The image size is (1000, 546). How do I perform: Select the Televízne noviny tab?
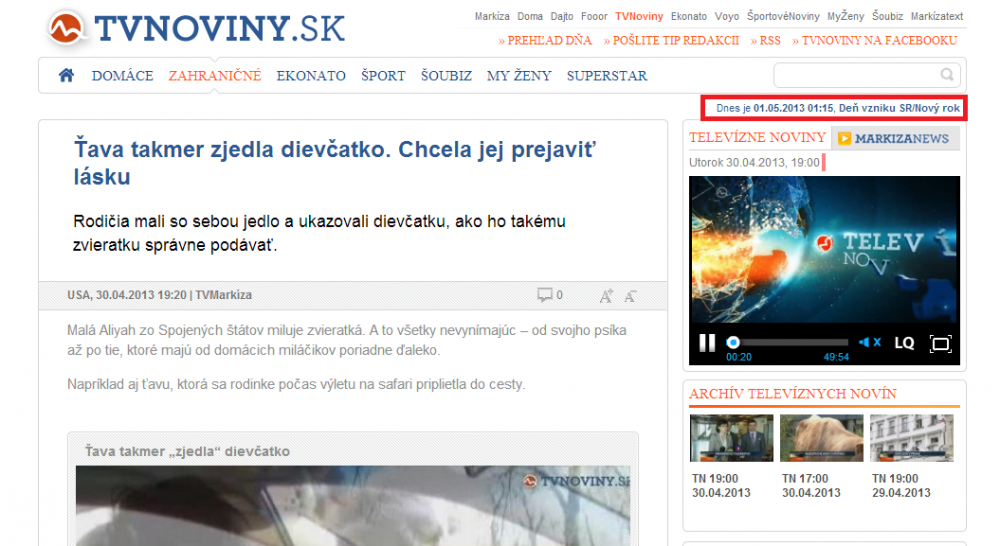tap(757, 138)
